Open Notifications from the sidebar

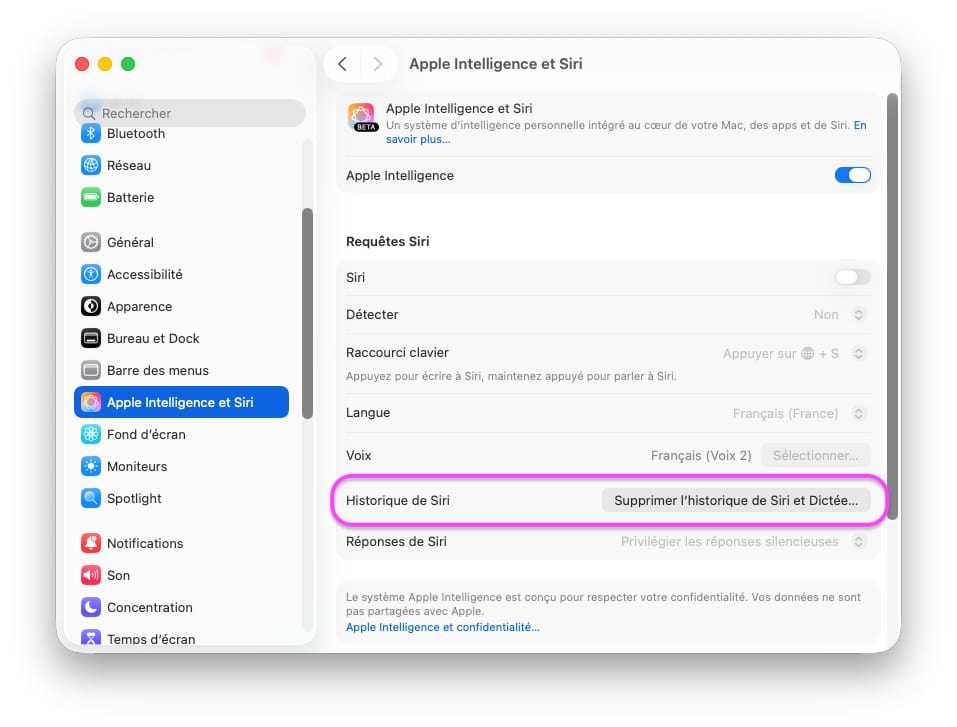[144, 543]
